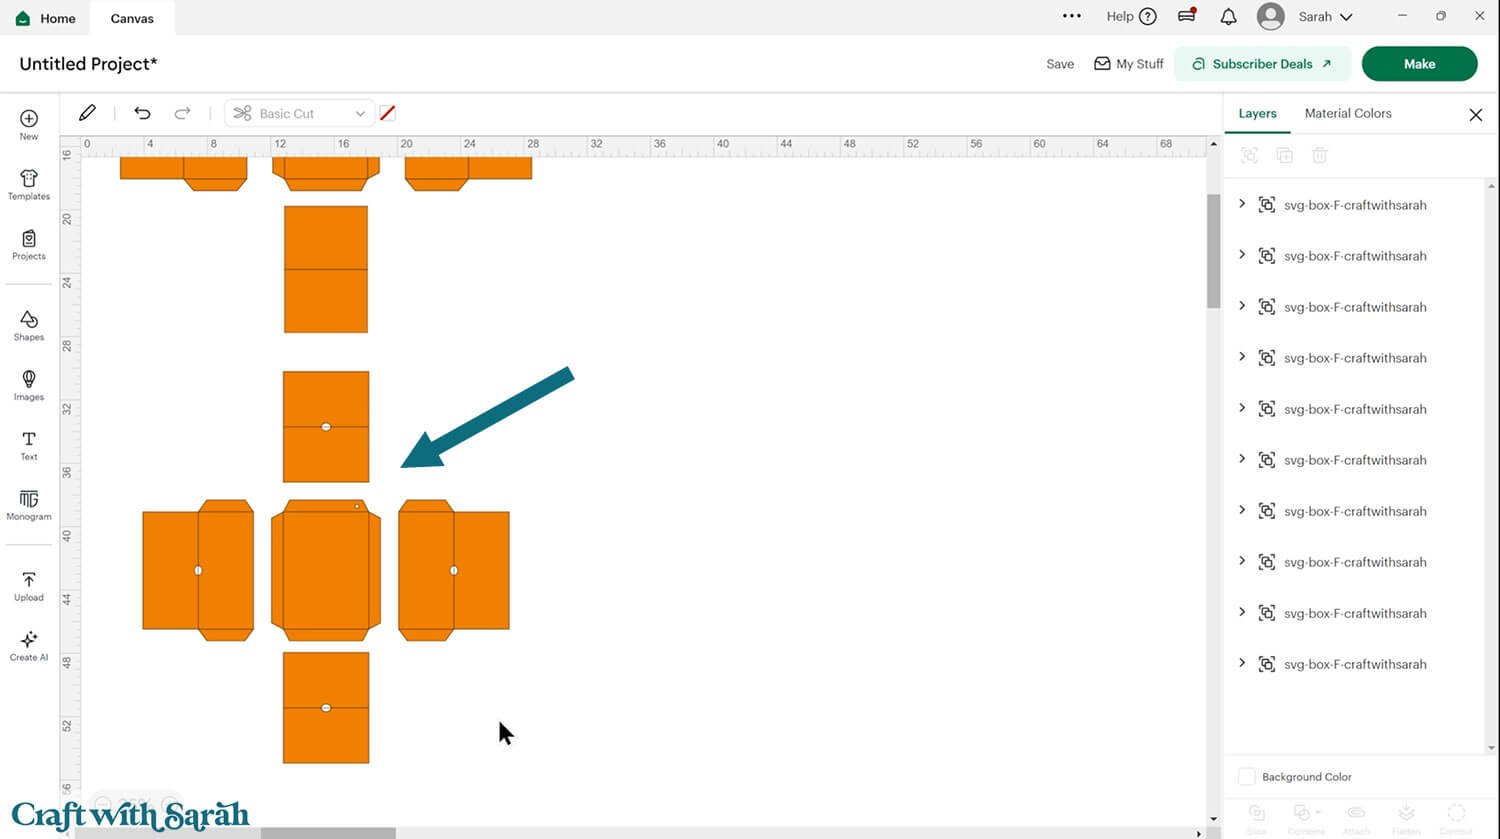1500x839 pixels.
Task: Click the canvas vertical scrollbar thumb
Action: [x=1213, y=251]
